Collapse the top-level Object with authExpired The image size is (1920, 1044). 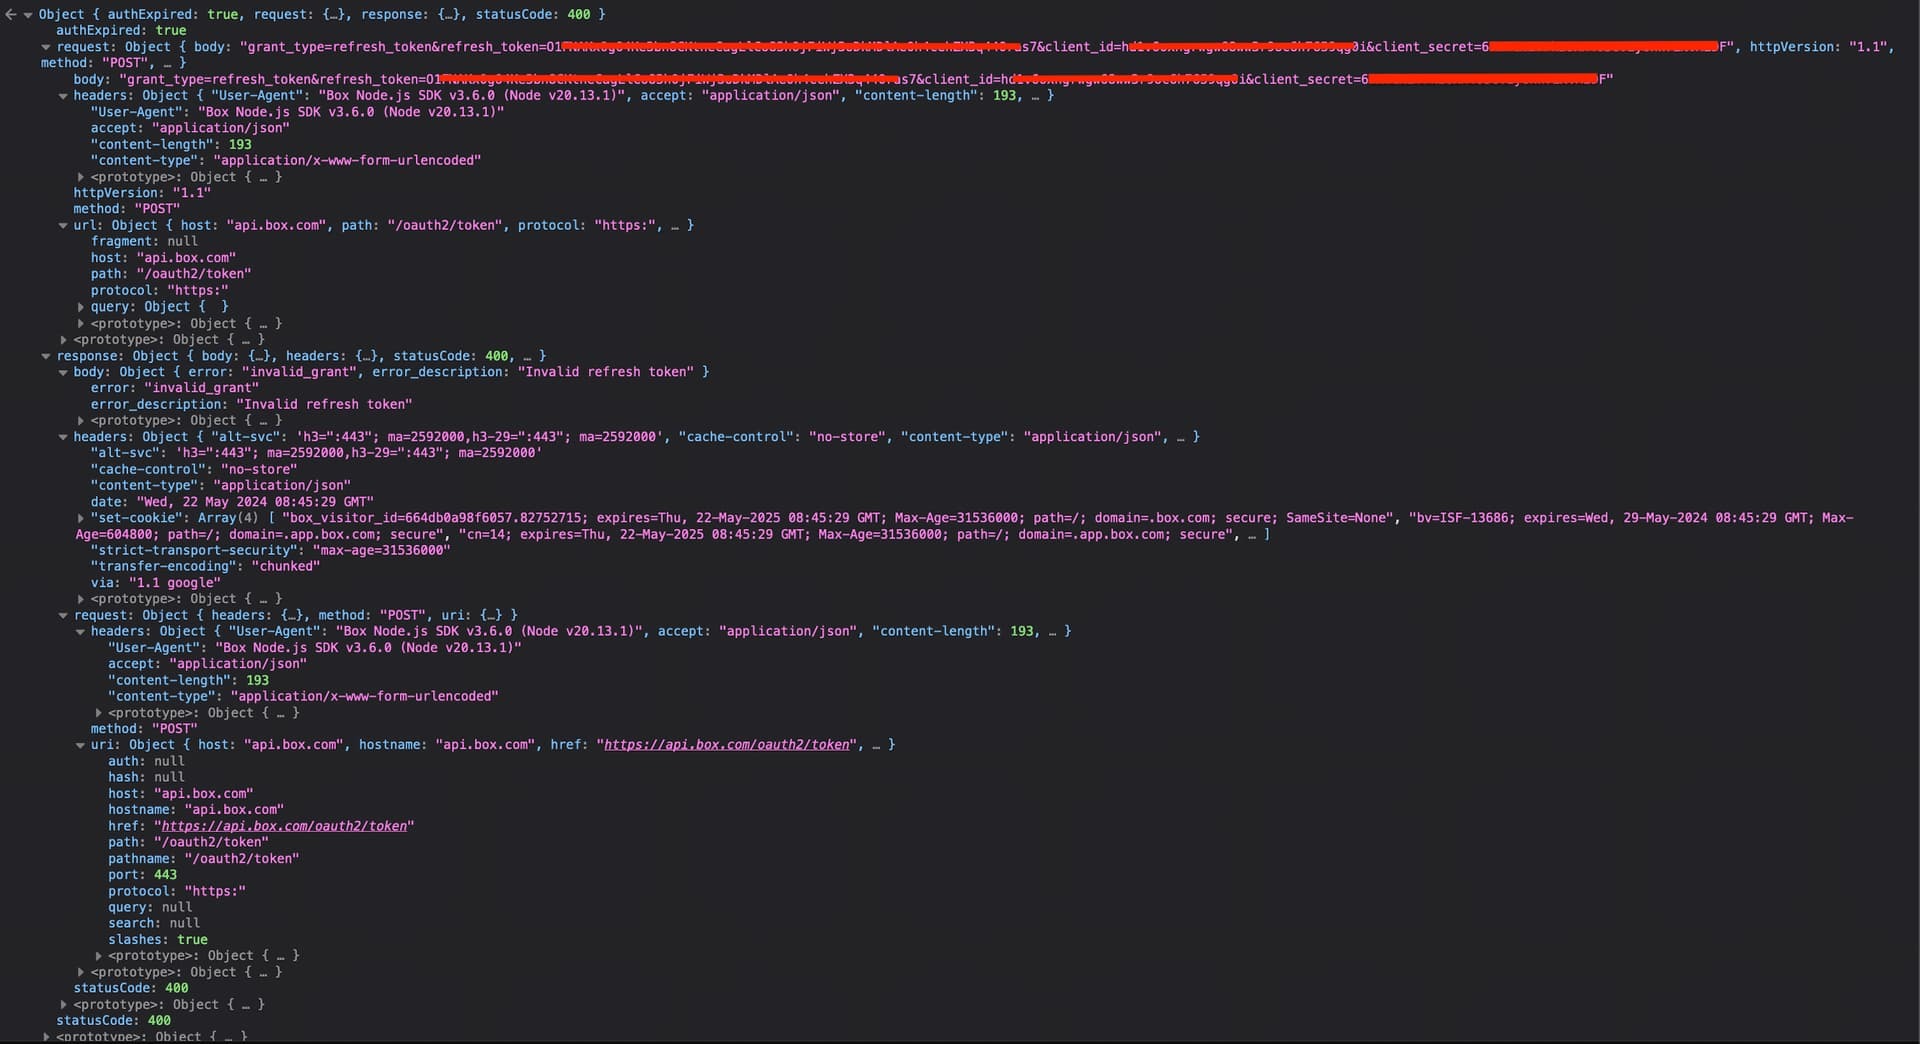(x=28, y=14)
